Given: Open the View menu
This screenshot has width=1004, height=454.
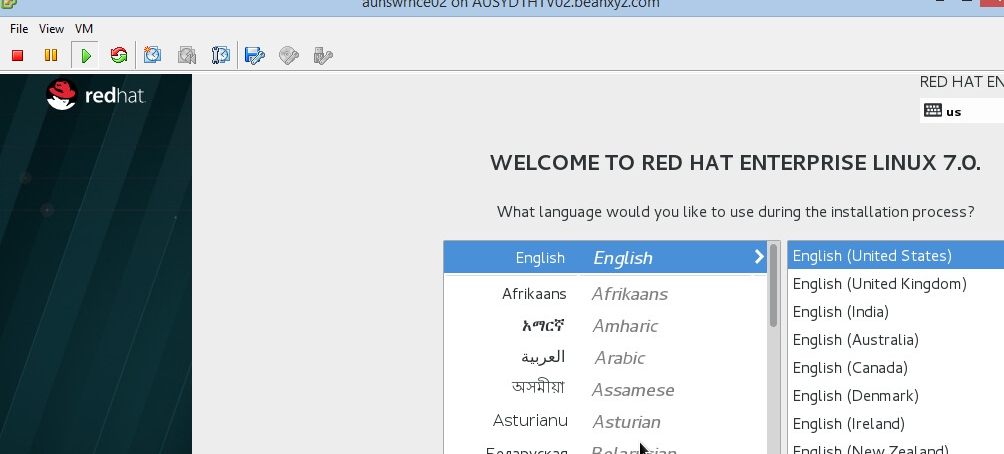Looking at the screenshot, I should 51,29.
